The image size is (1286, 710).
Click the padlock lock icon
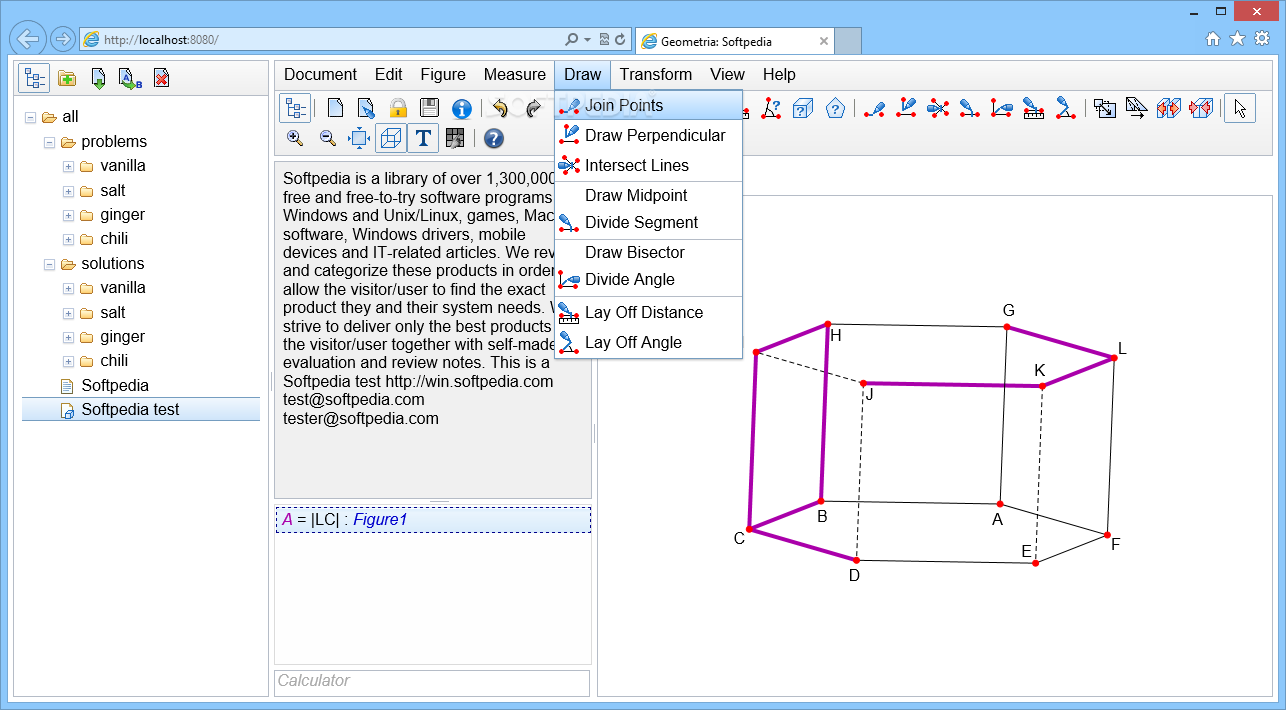coord(398,108)
